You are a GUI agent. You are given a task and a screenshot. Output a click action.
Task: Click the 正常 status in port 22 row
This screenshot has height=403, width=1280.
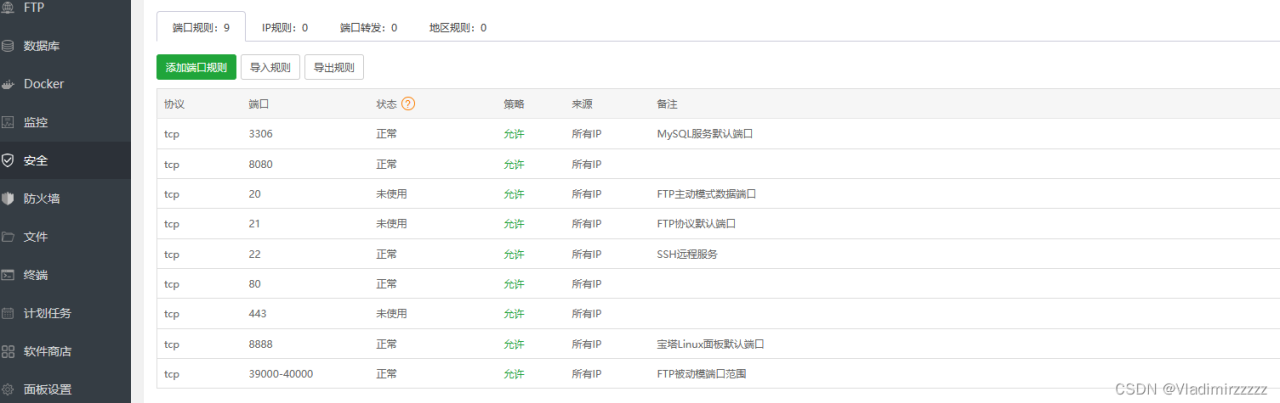coord(386,254)
